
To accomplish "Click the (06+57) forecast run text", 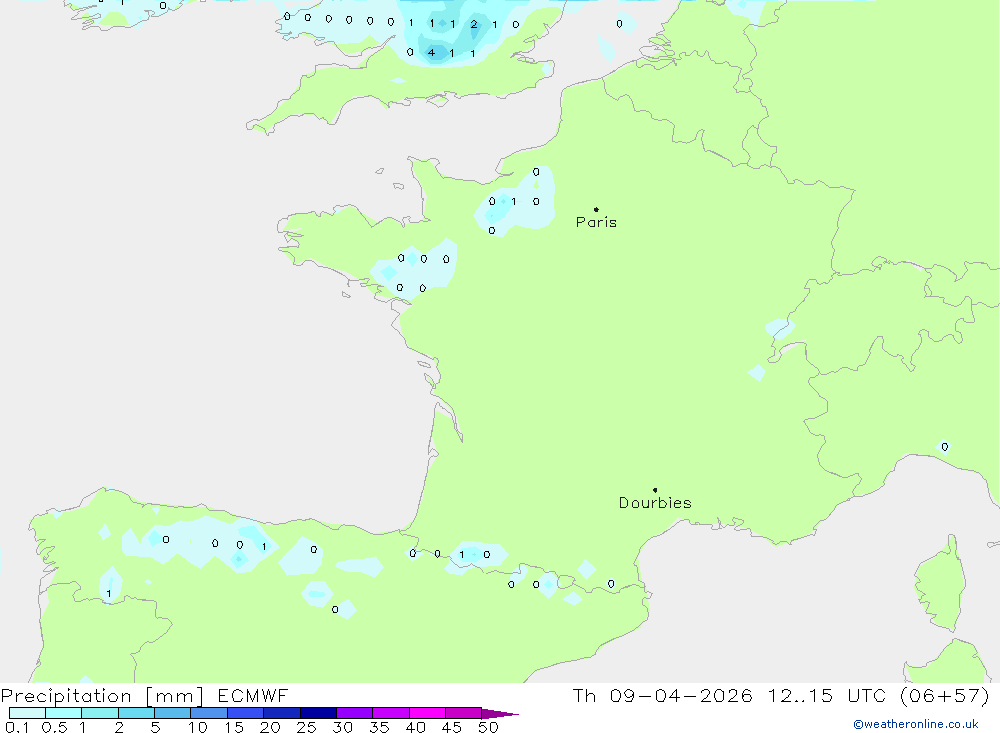I will click(x=945, y=695).
